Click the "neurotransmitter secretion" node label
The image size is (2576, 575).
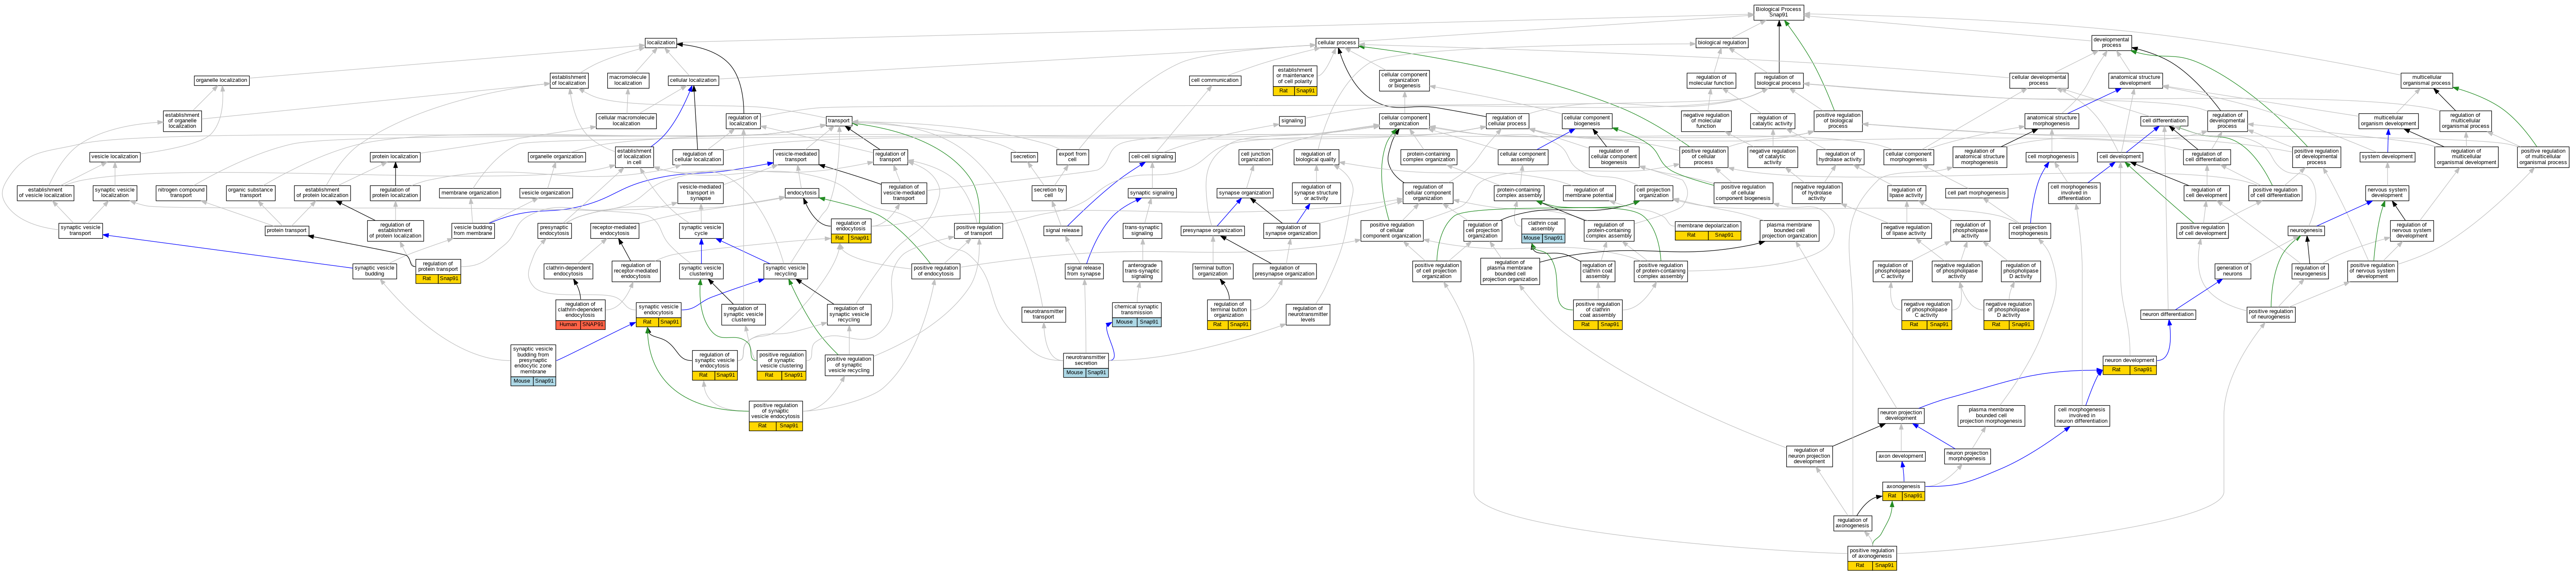pyautogui.click(x=1086, y=360)
